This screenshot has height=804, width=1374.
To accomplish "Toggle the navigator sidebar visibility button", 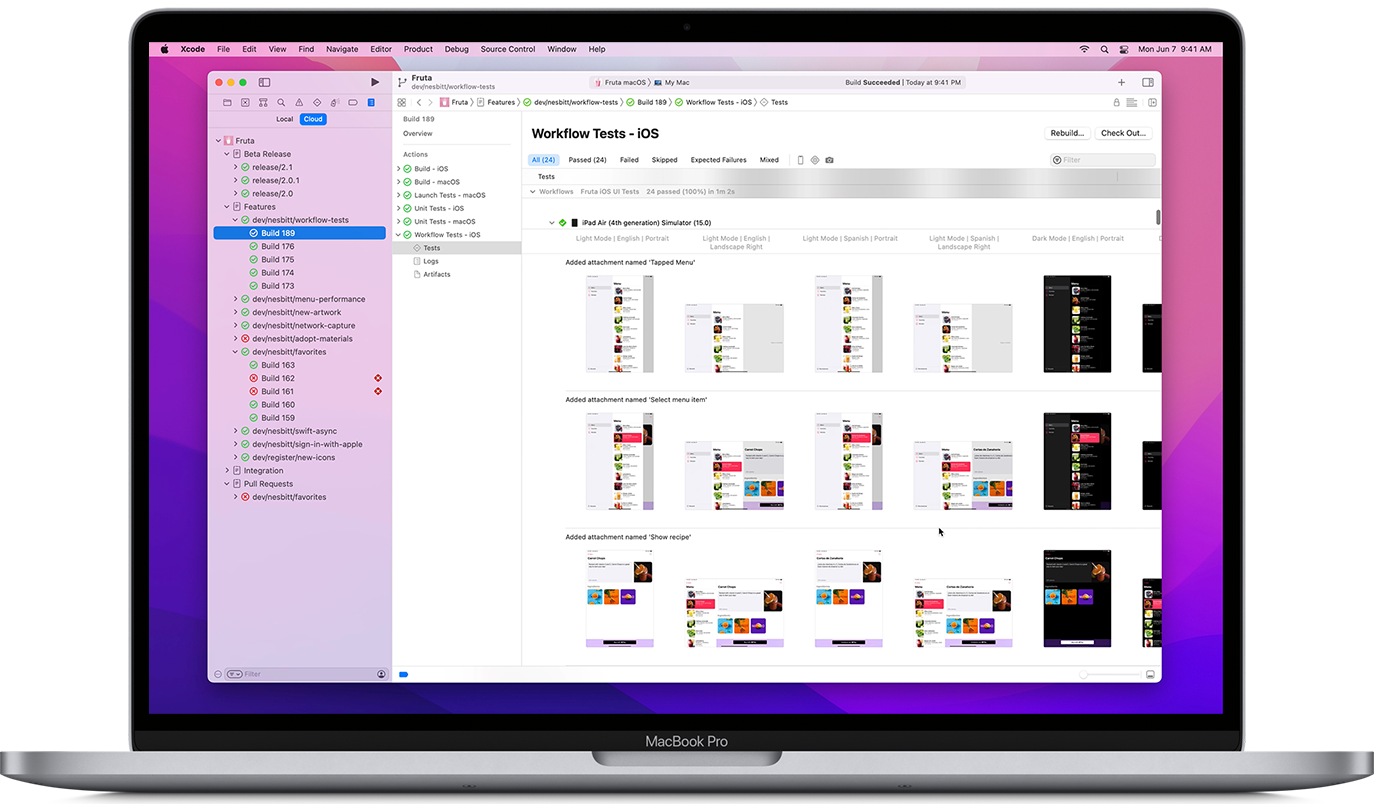I will (x=264, y=82).
